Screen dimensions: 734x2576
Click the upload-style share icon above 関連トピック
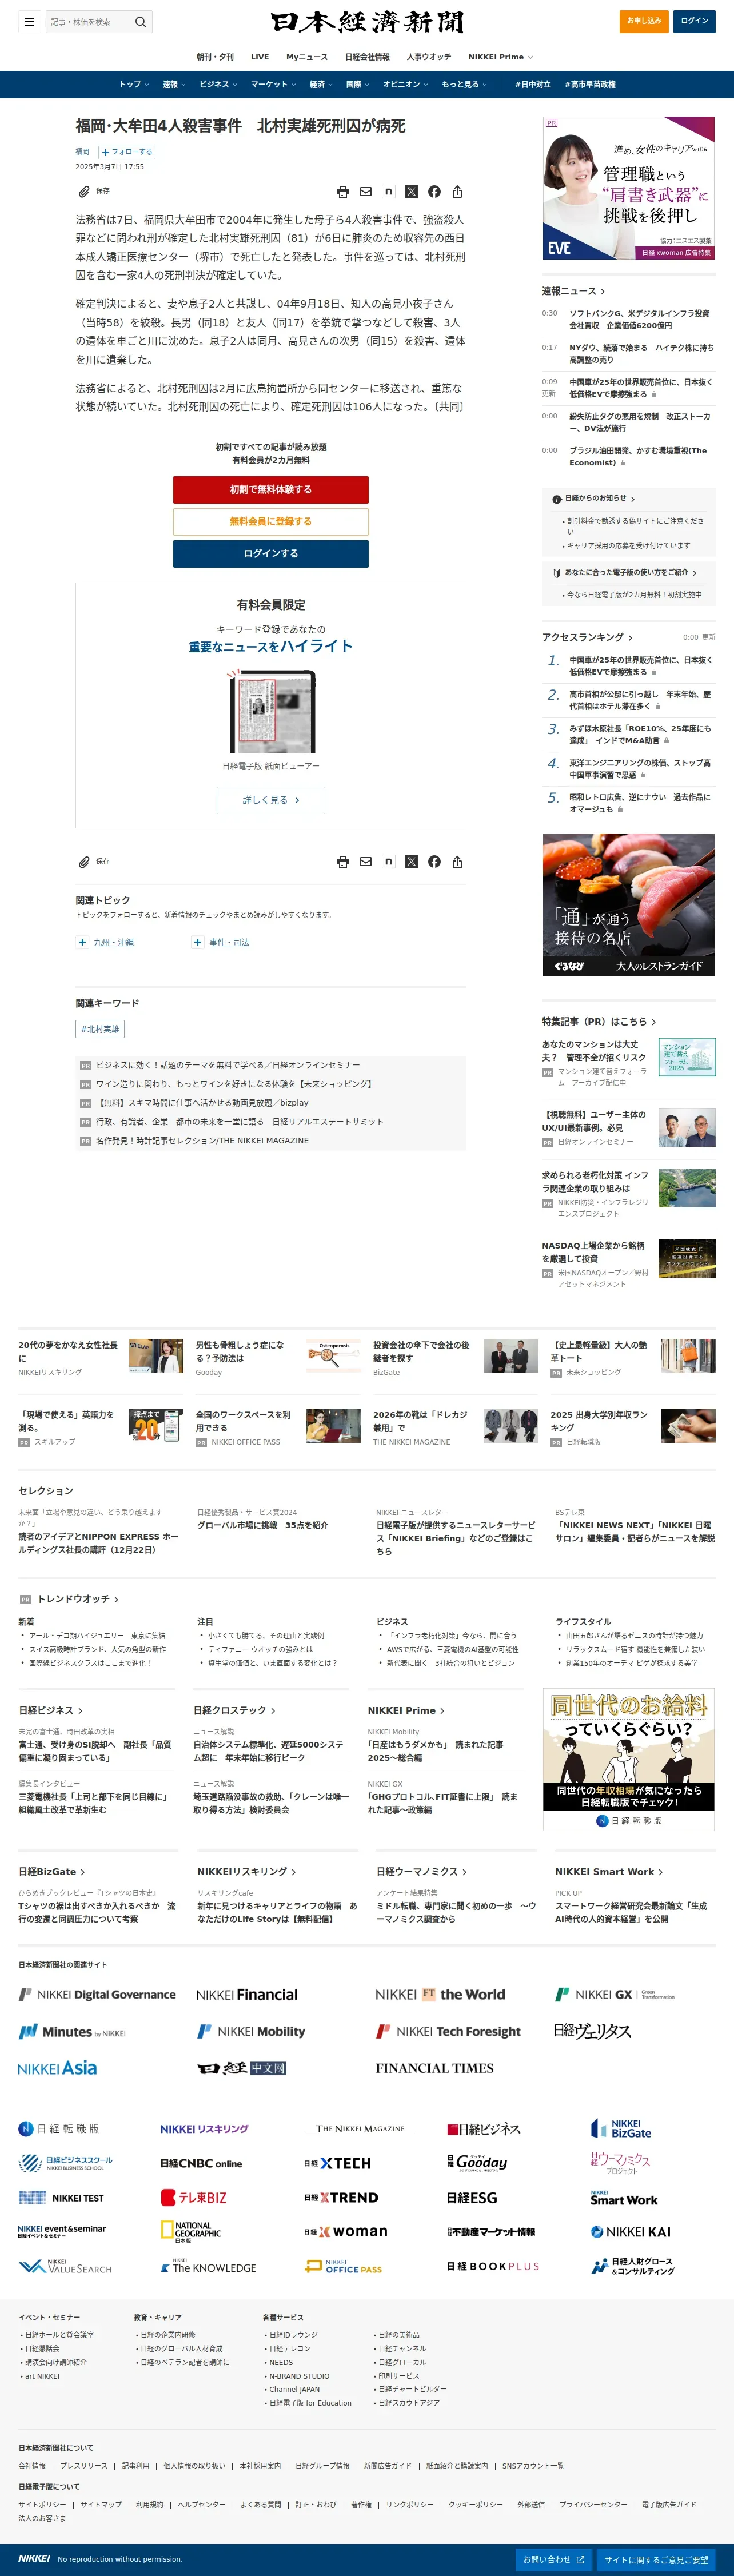pos(457,862)
